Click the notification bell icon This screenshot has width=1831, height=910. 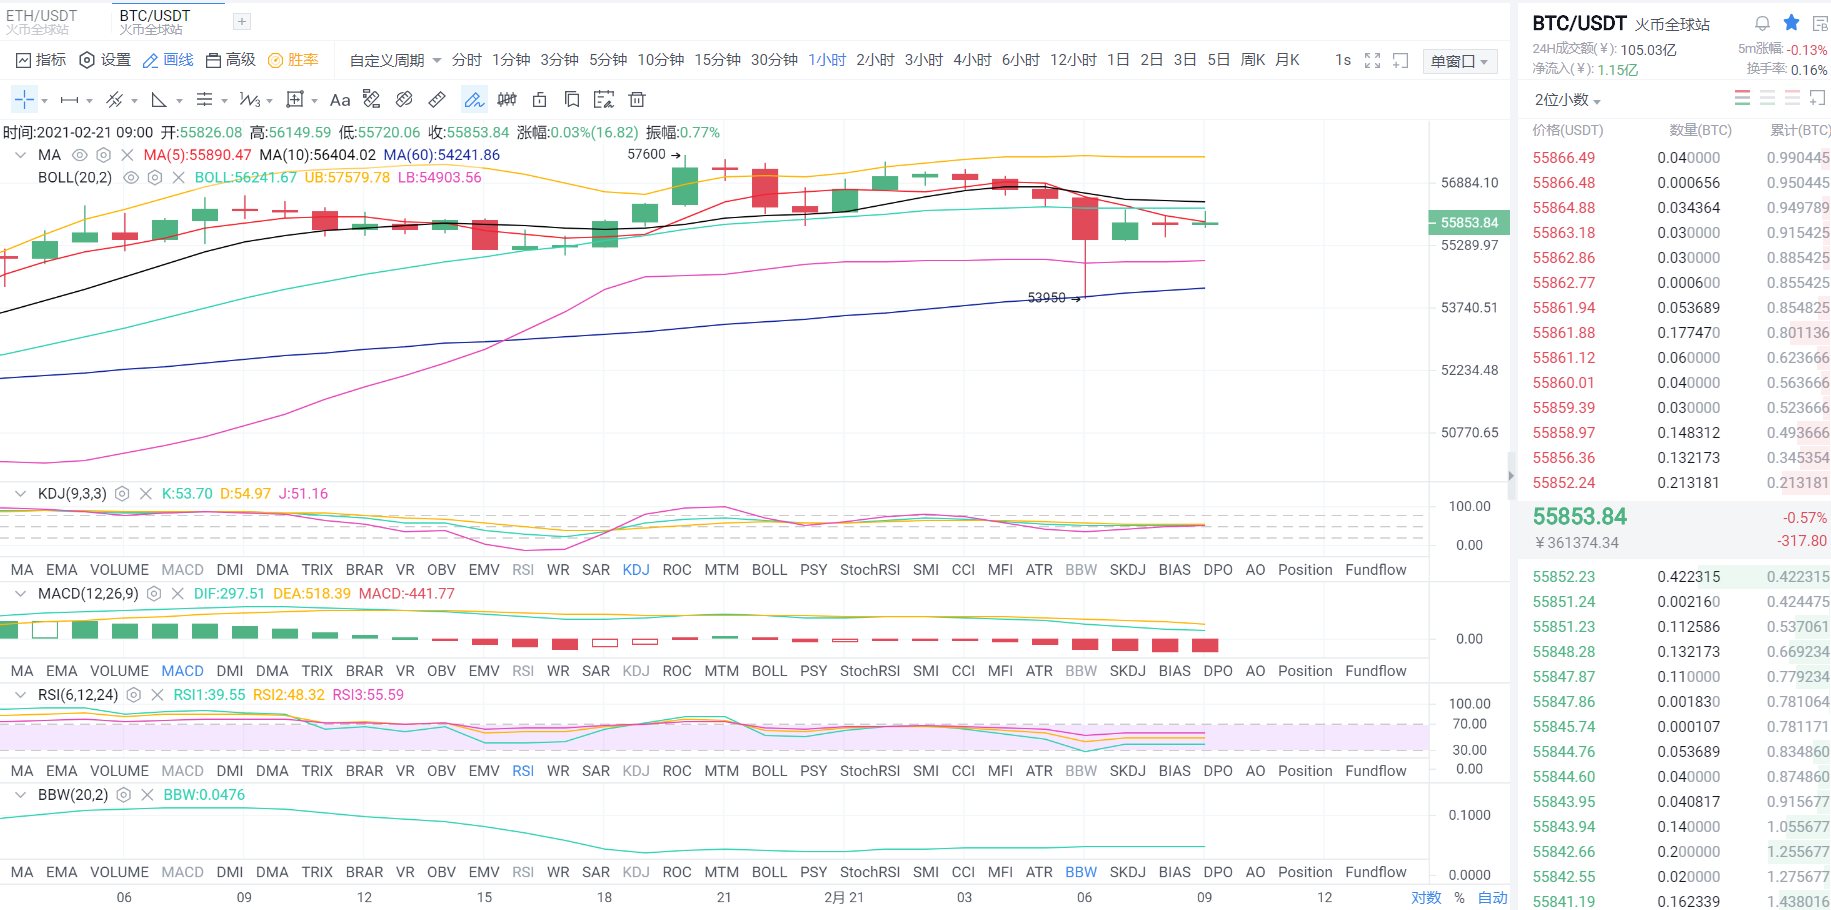1760,21
